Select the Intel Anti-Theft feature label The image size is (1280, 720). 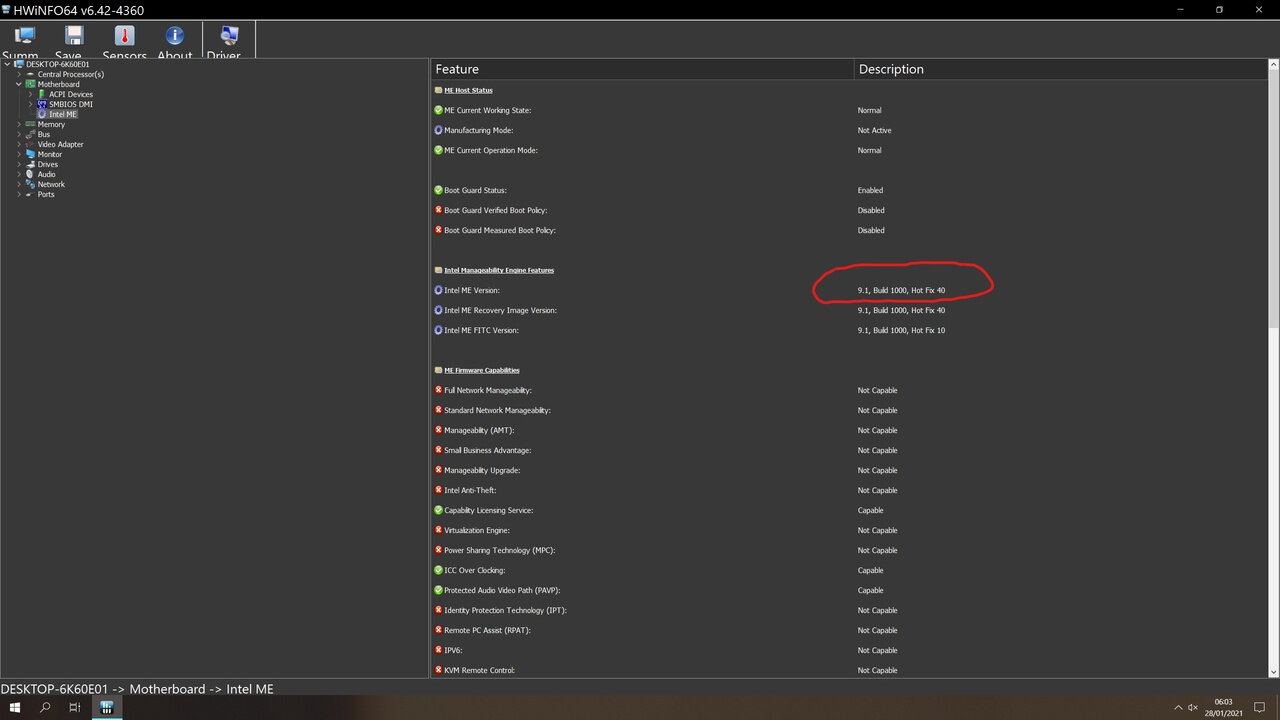470,490
